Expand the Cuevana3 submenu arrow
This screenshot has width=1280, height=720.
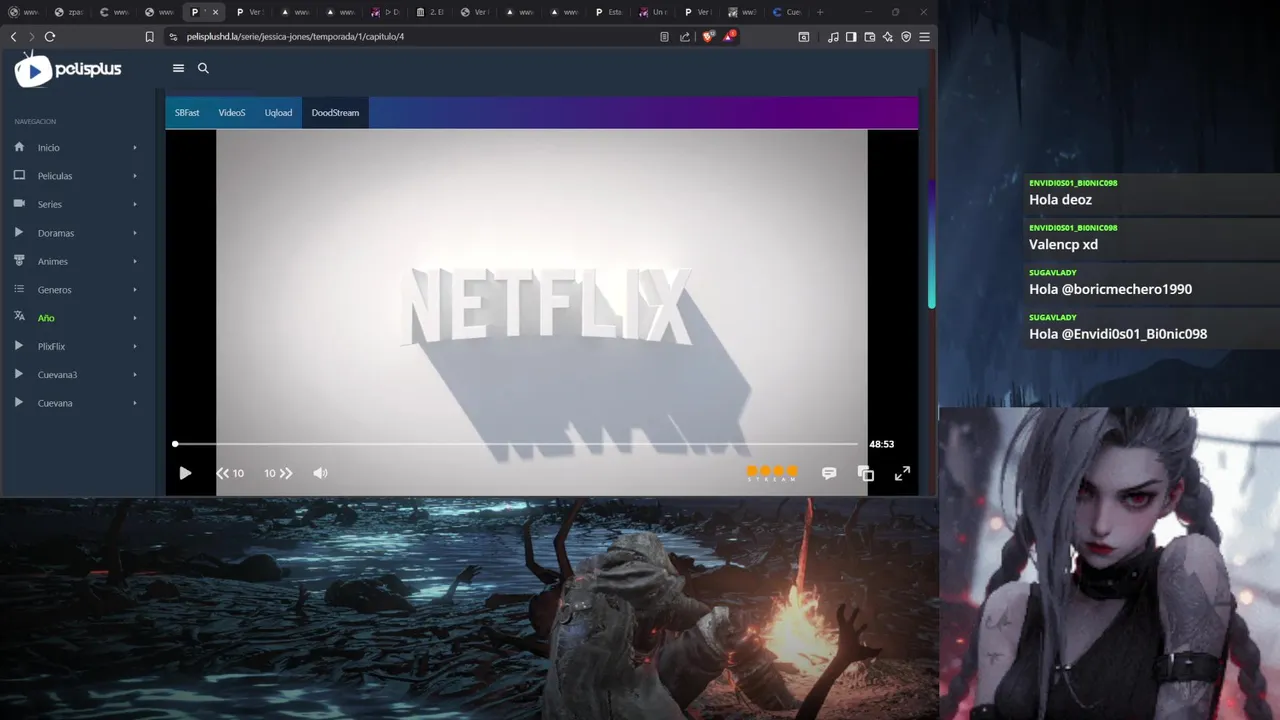point(135,375)
